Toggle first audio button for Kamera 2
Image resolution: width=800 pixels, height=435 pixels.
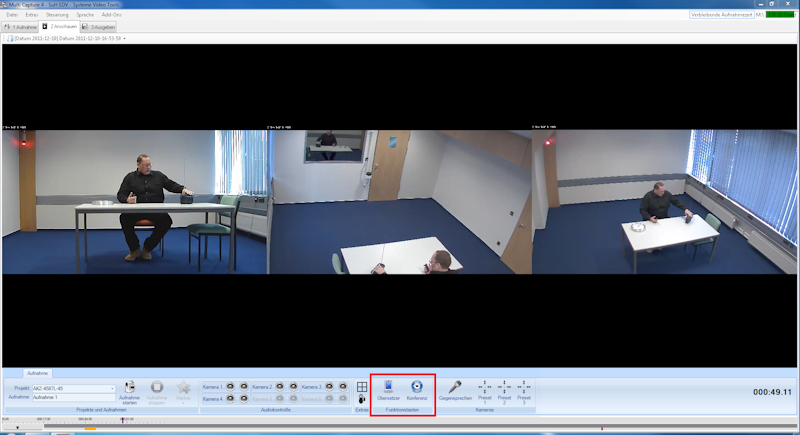[280, 386]
